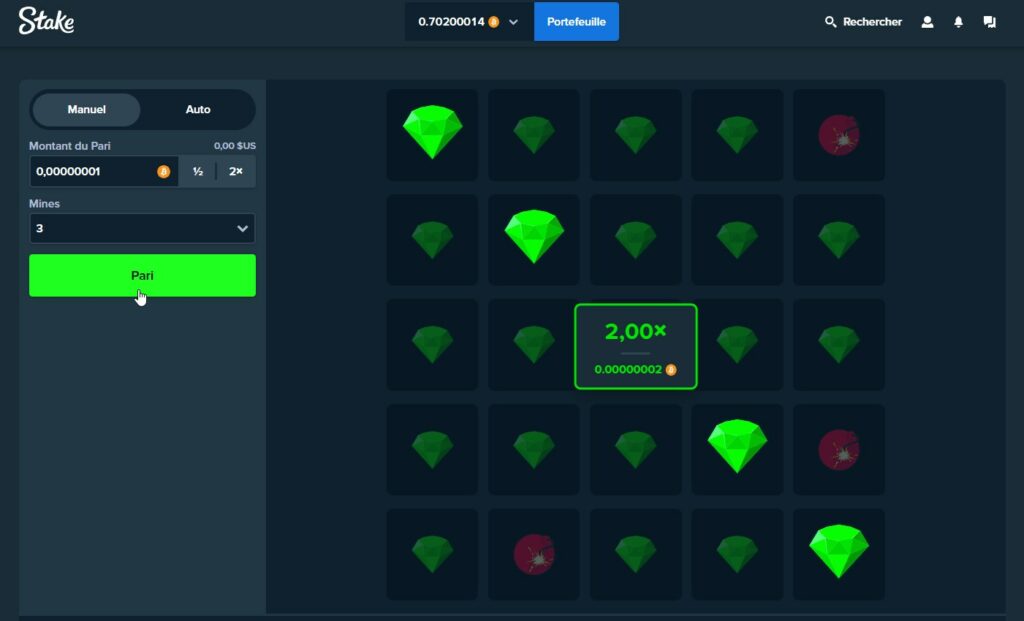Screen dimensions: 1024x621
Task: Click the Stake logo
Action: pos(46,21)
